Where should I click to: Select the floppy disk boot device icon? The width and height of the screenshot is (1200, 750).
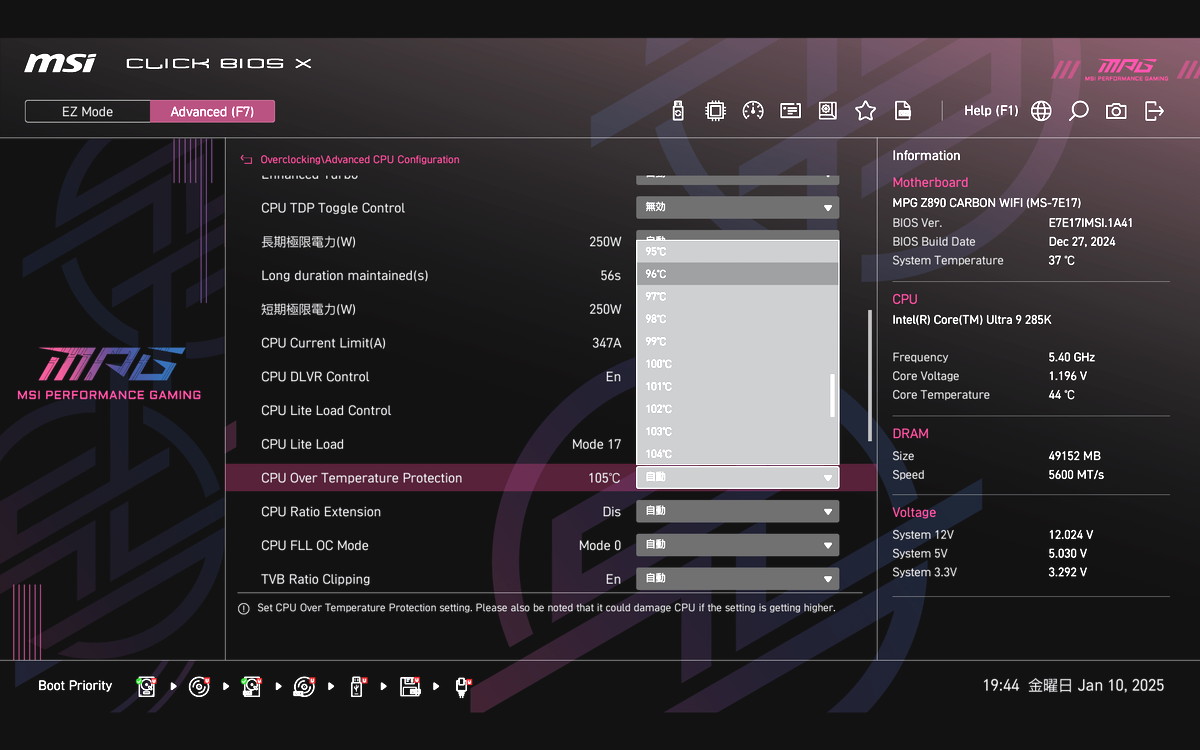(x=409, y=686)
